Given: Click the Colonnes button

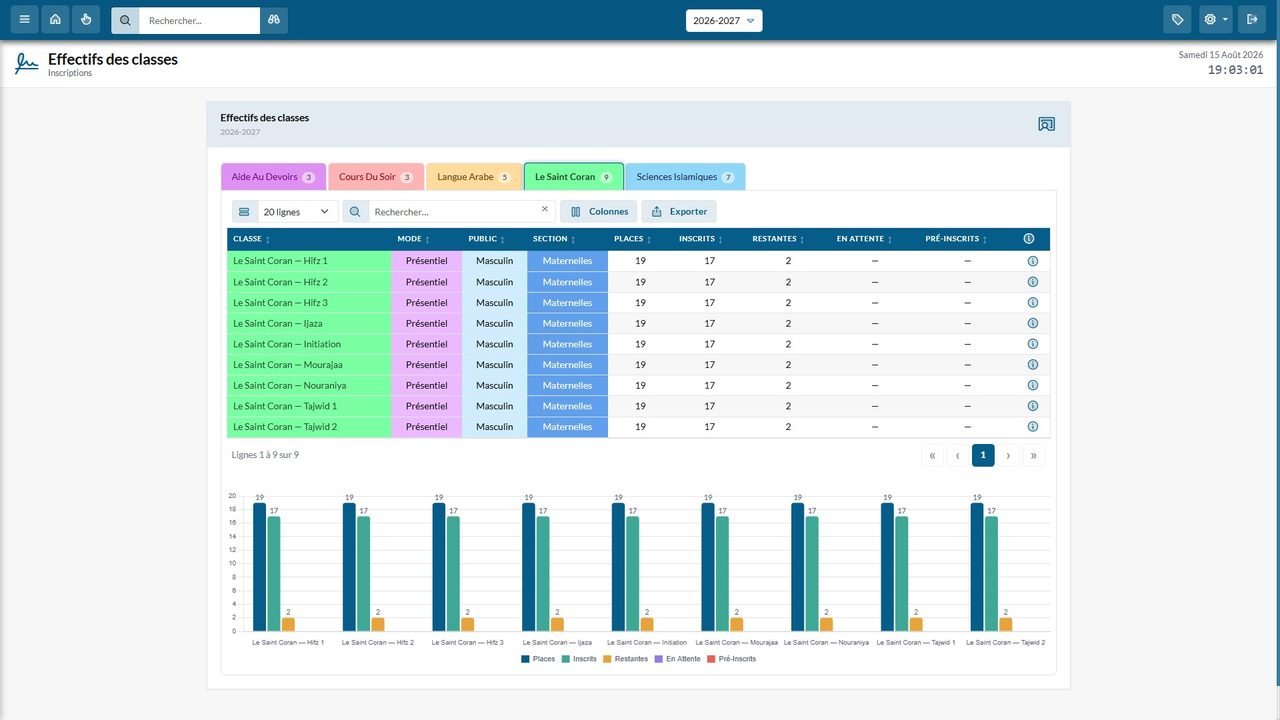Looking at the screenshot, I should (599, 212).
